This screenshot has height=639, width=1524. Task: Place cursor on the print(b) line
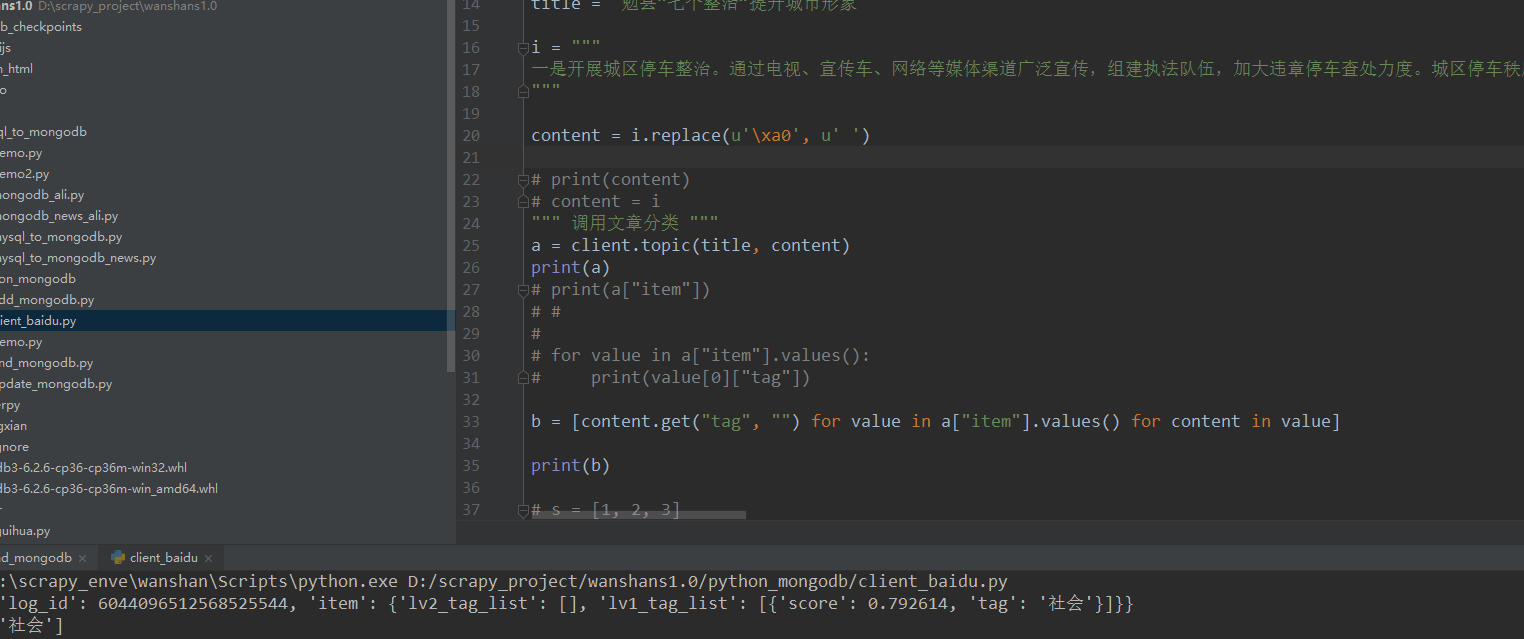point(570,466)
